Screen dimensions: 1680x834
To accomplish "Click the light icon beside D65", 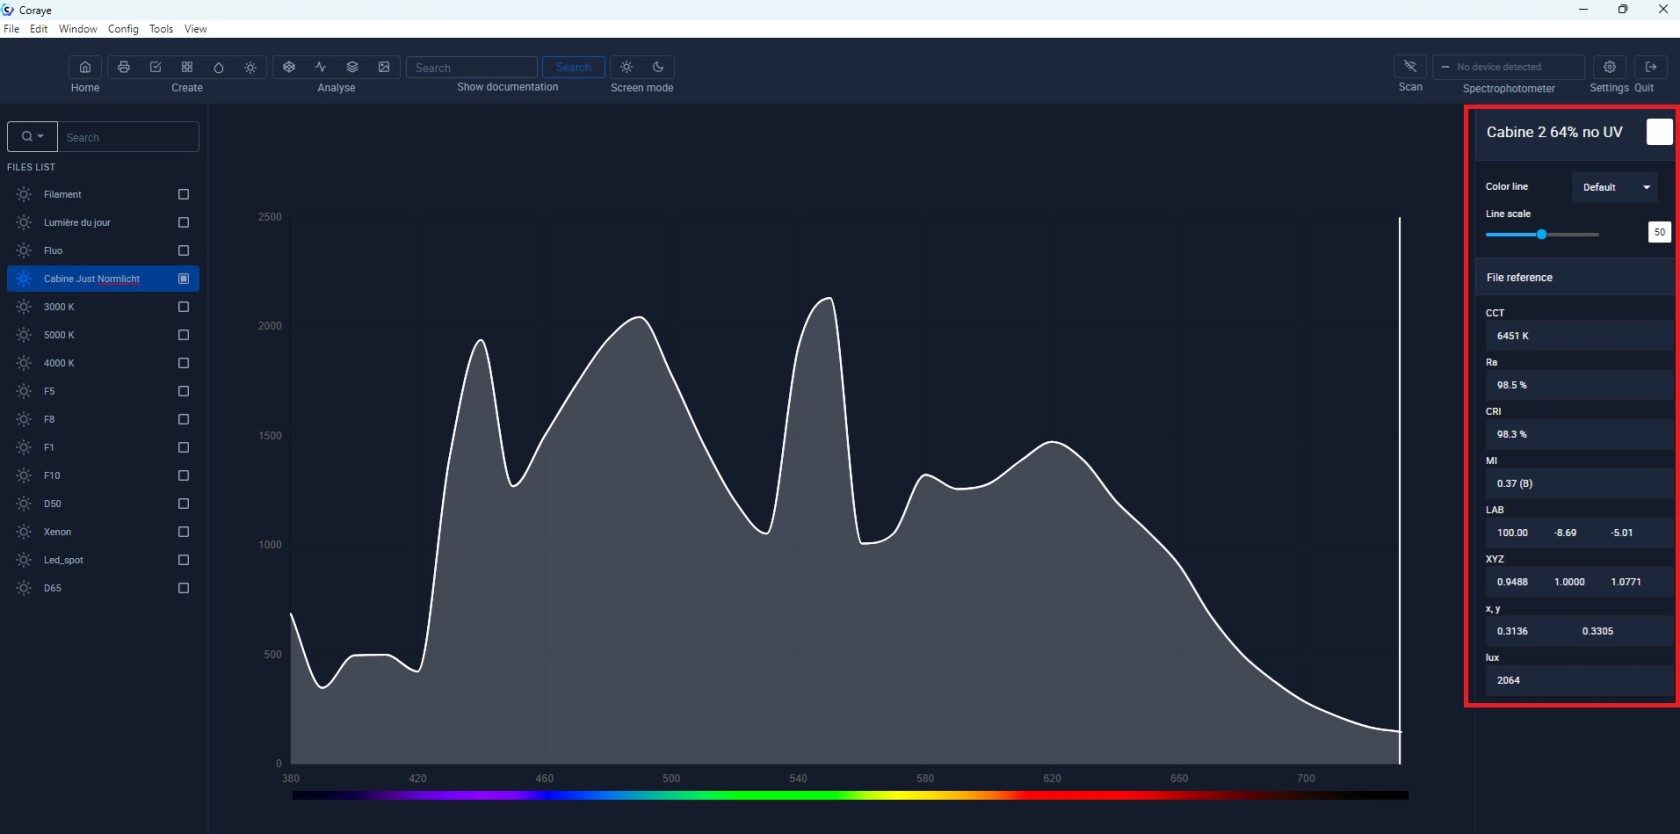I will tap(24, 588).
